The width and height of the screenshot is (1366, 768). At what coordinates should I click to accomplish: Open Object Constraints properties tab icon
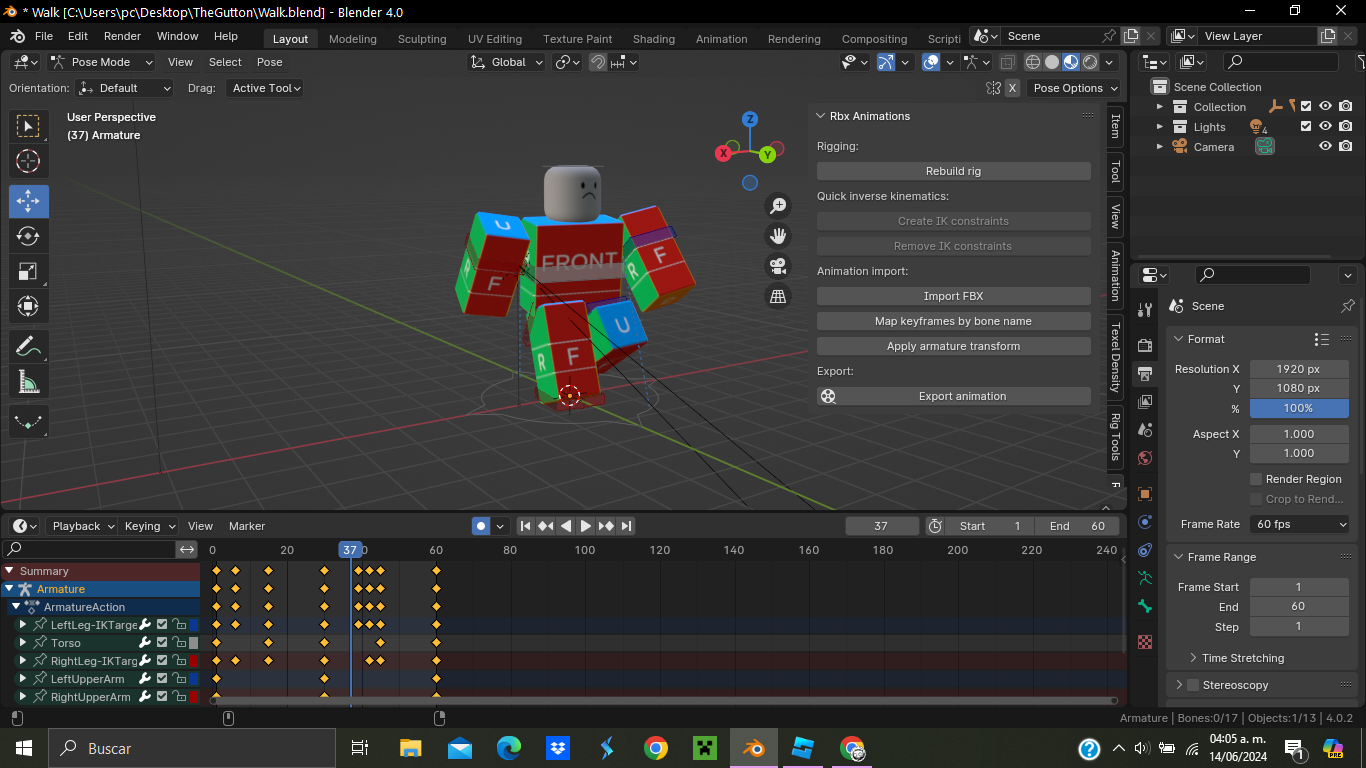coord(1145,550)
